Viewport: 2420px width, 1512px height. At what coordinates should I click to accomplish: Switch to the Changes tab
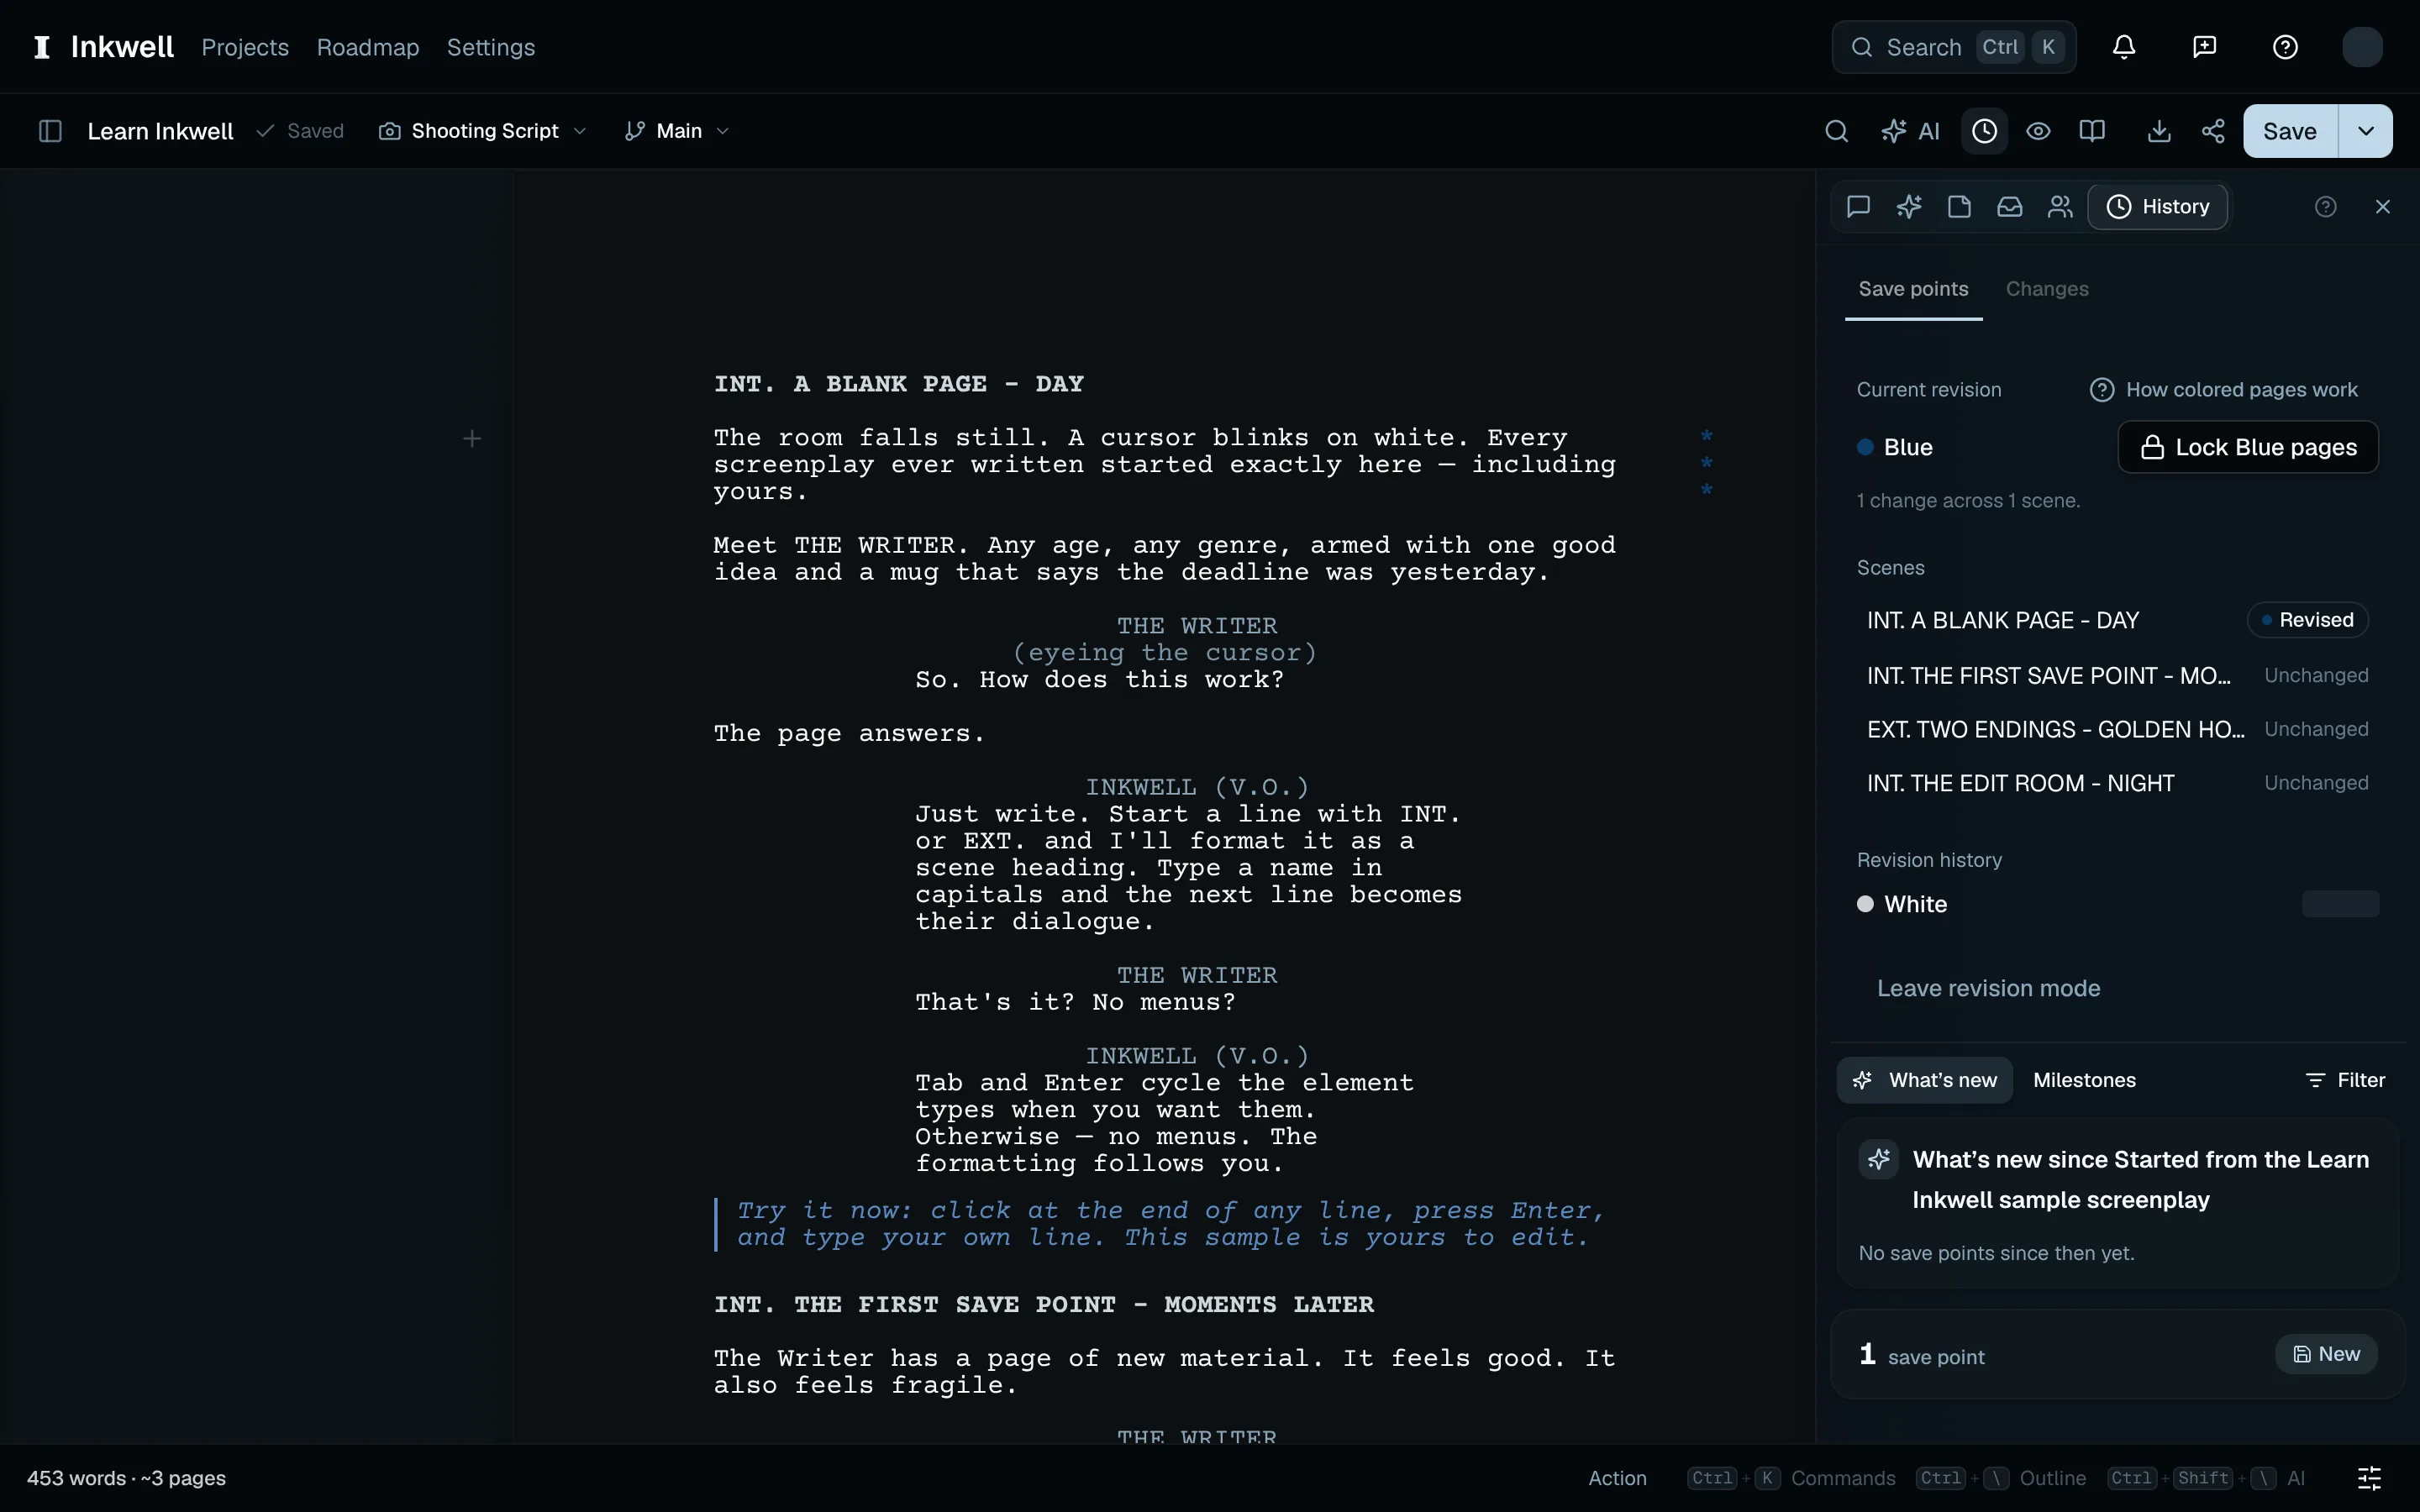[2047, 289]
